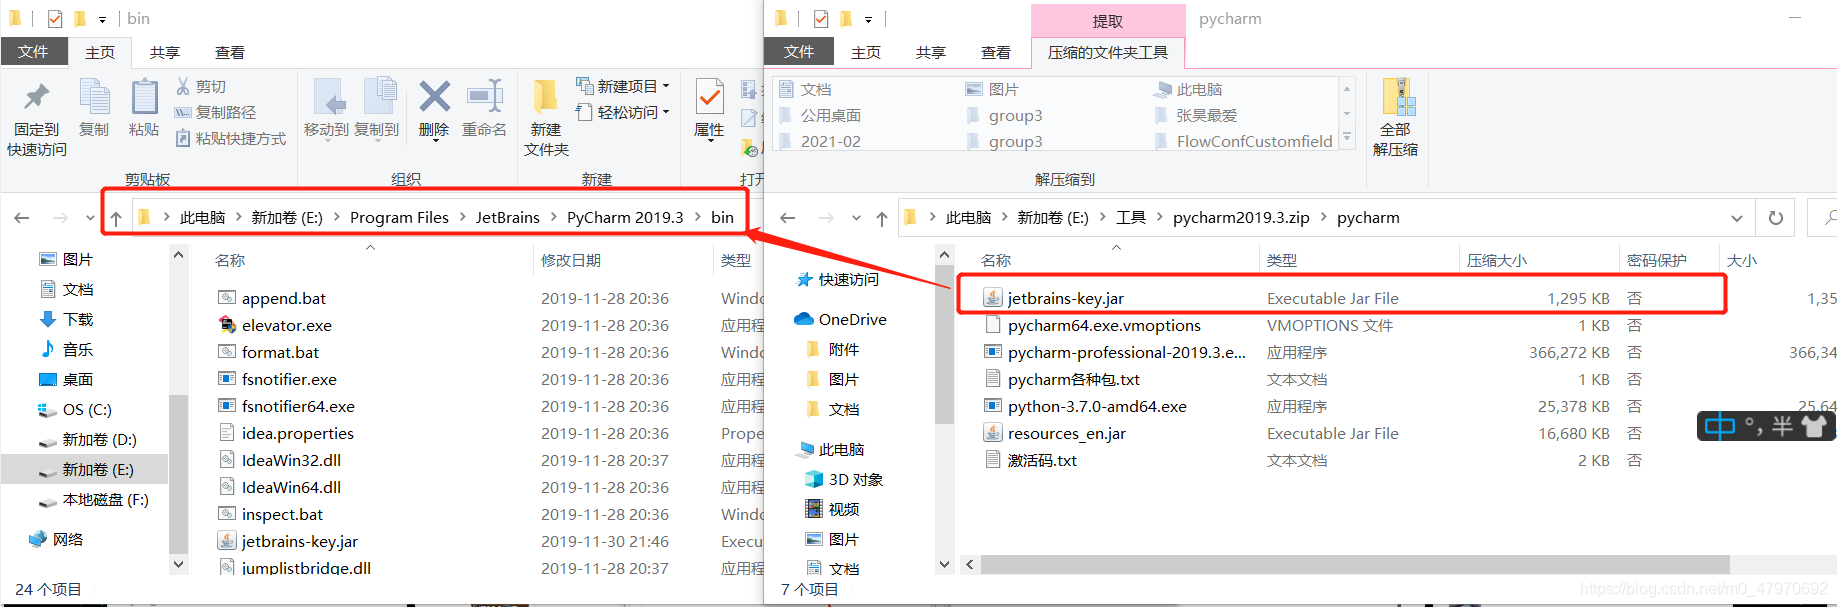The height and width of the screenshot is (607, 1837).
Task: Click Program Files in breadcrumb path
Action: [399, 217]
